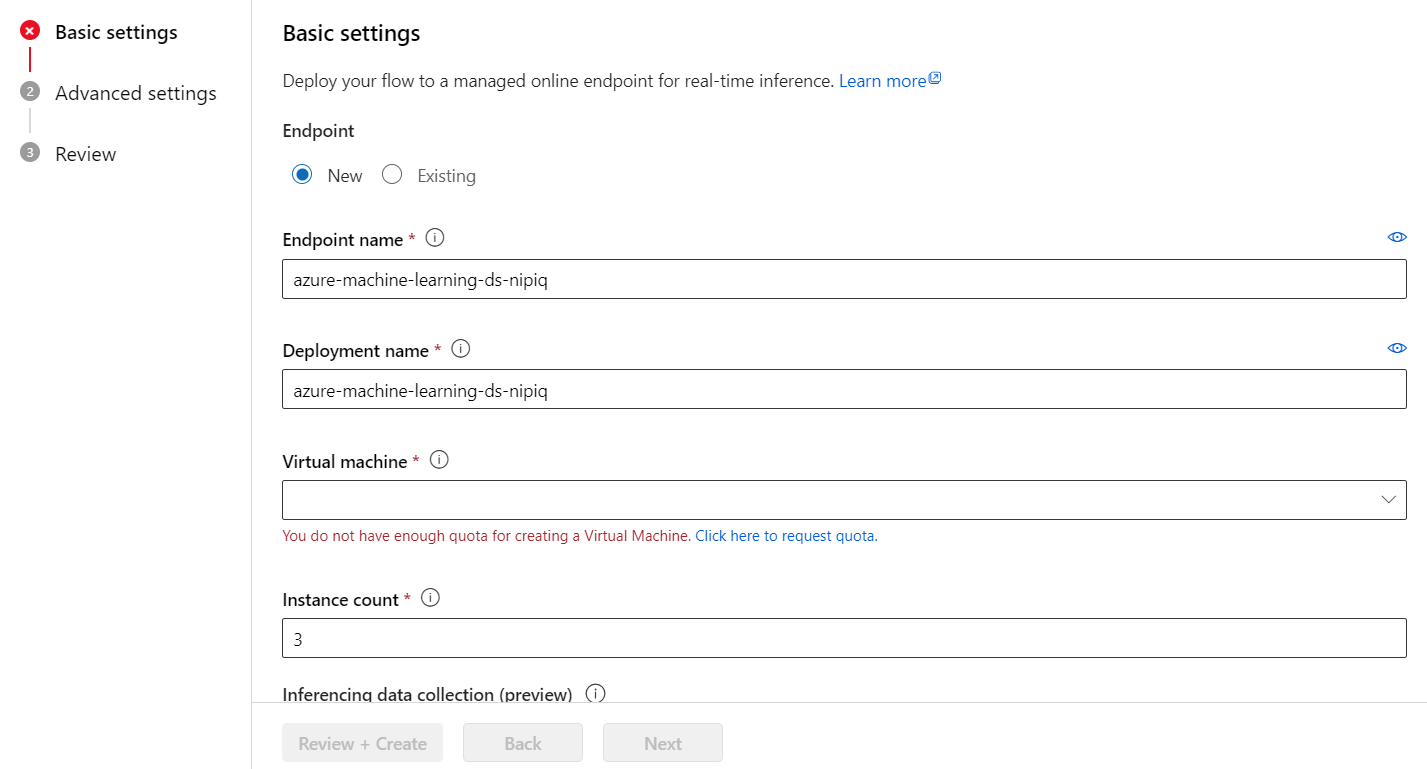Toggle visibility of the deployment name value
The width and height of the screenshot is (1427, 769).
point(1396,348)
